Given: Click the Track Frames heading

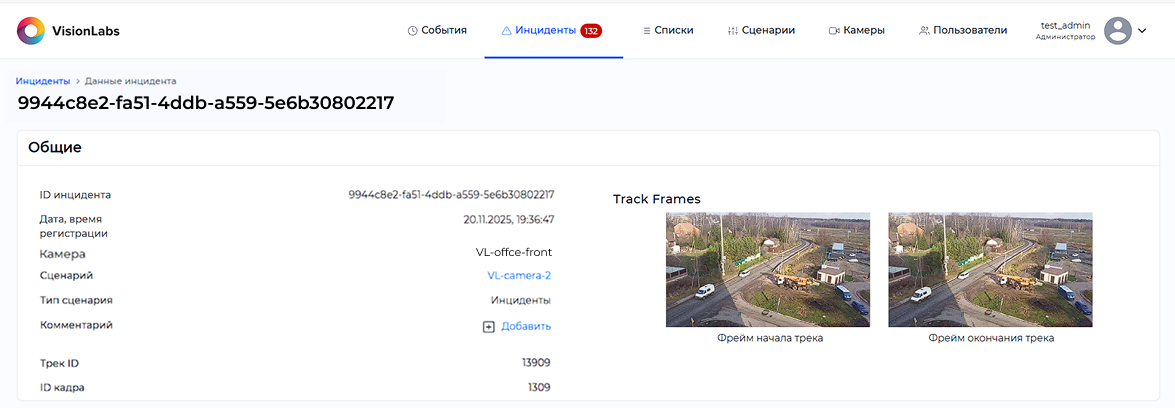Looking at the screenshot, I should 656,199.
